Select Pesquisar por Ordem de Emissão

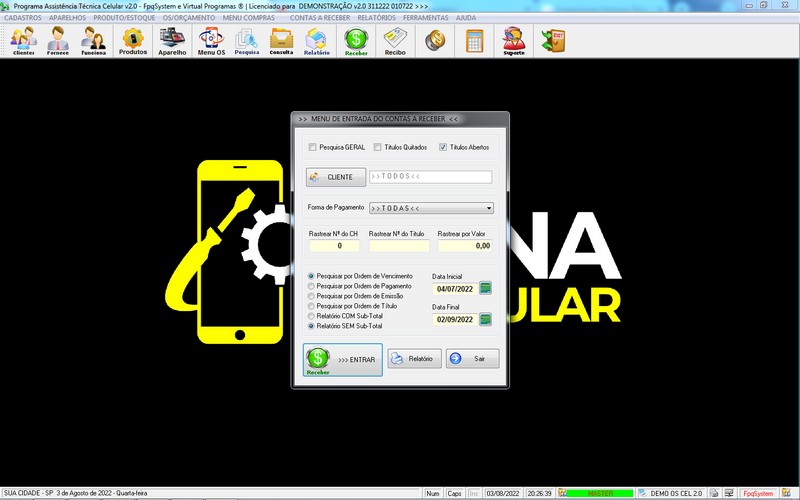click(311, 296)
